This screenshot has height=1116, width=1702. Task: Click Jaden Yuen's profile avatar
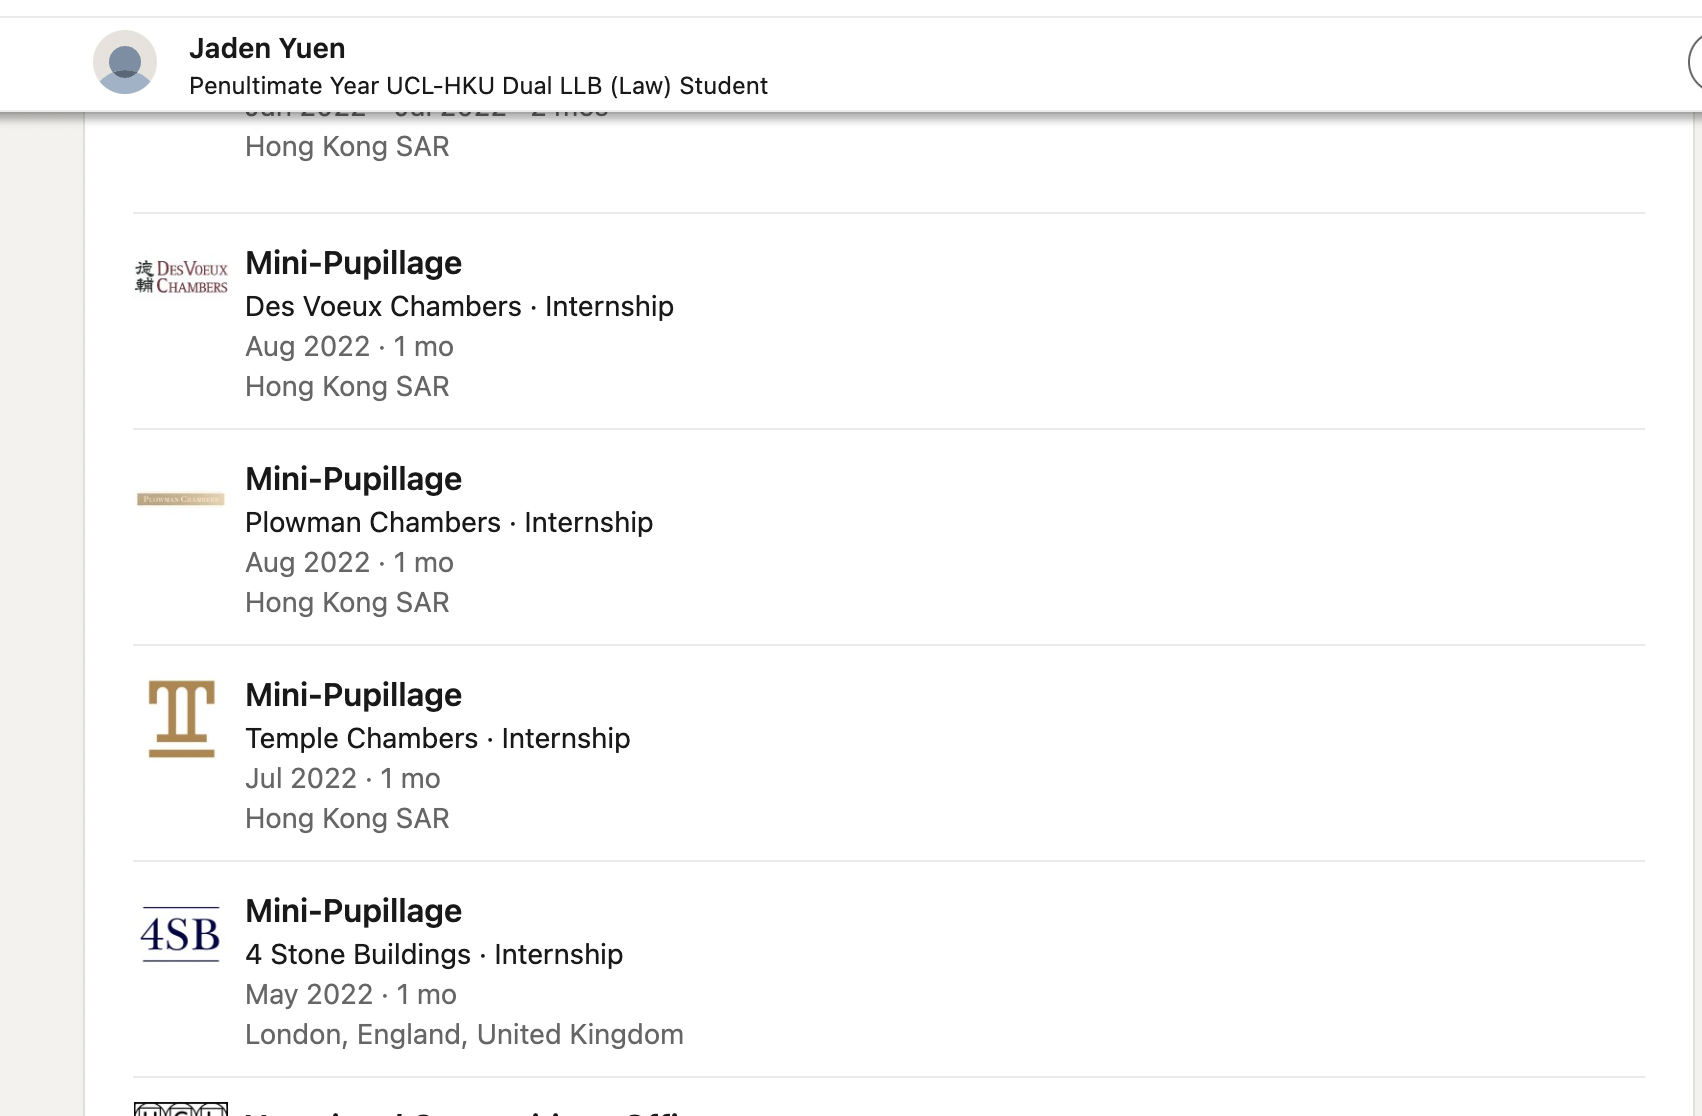tap(125, 62)
